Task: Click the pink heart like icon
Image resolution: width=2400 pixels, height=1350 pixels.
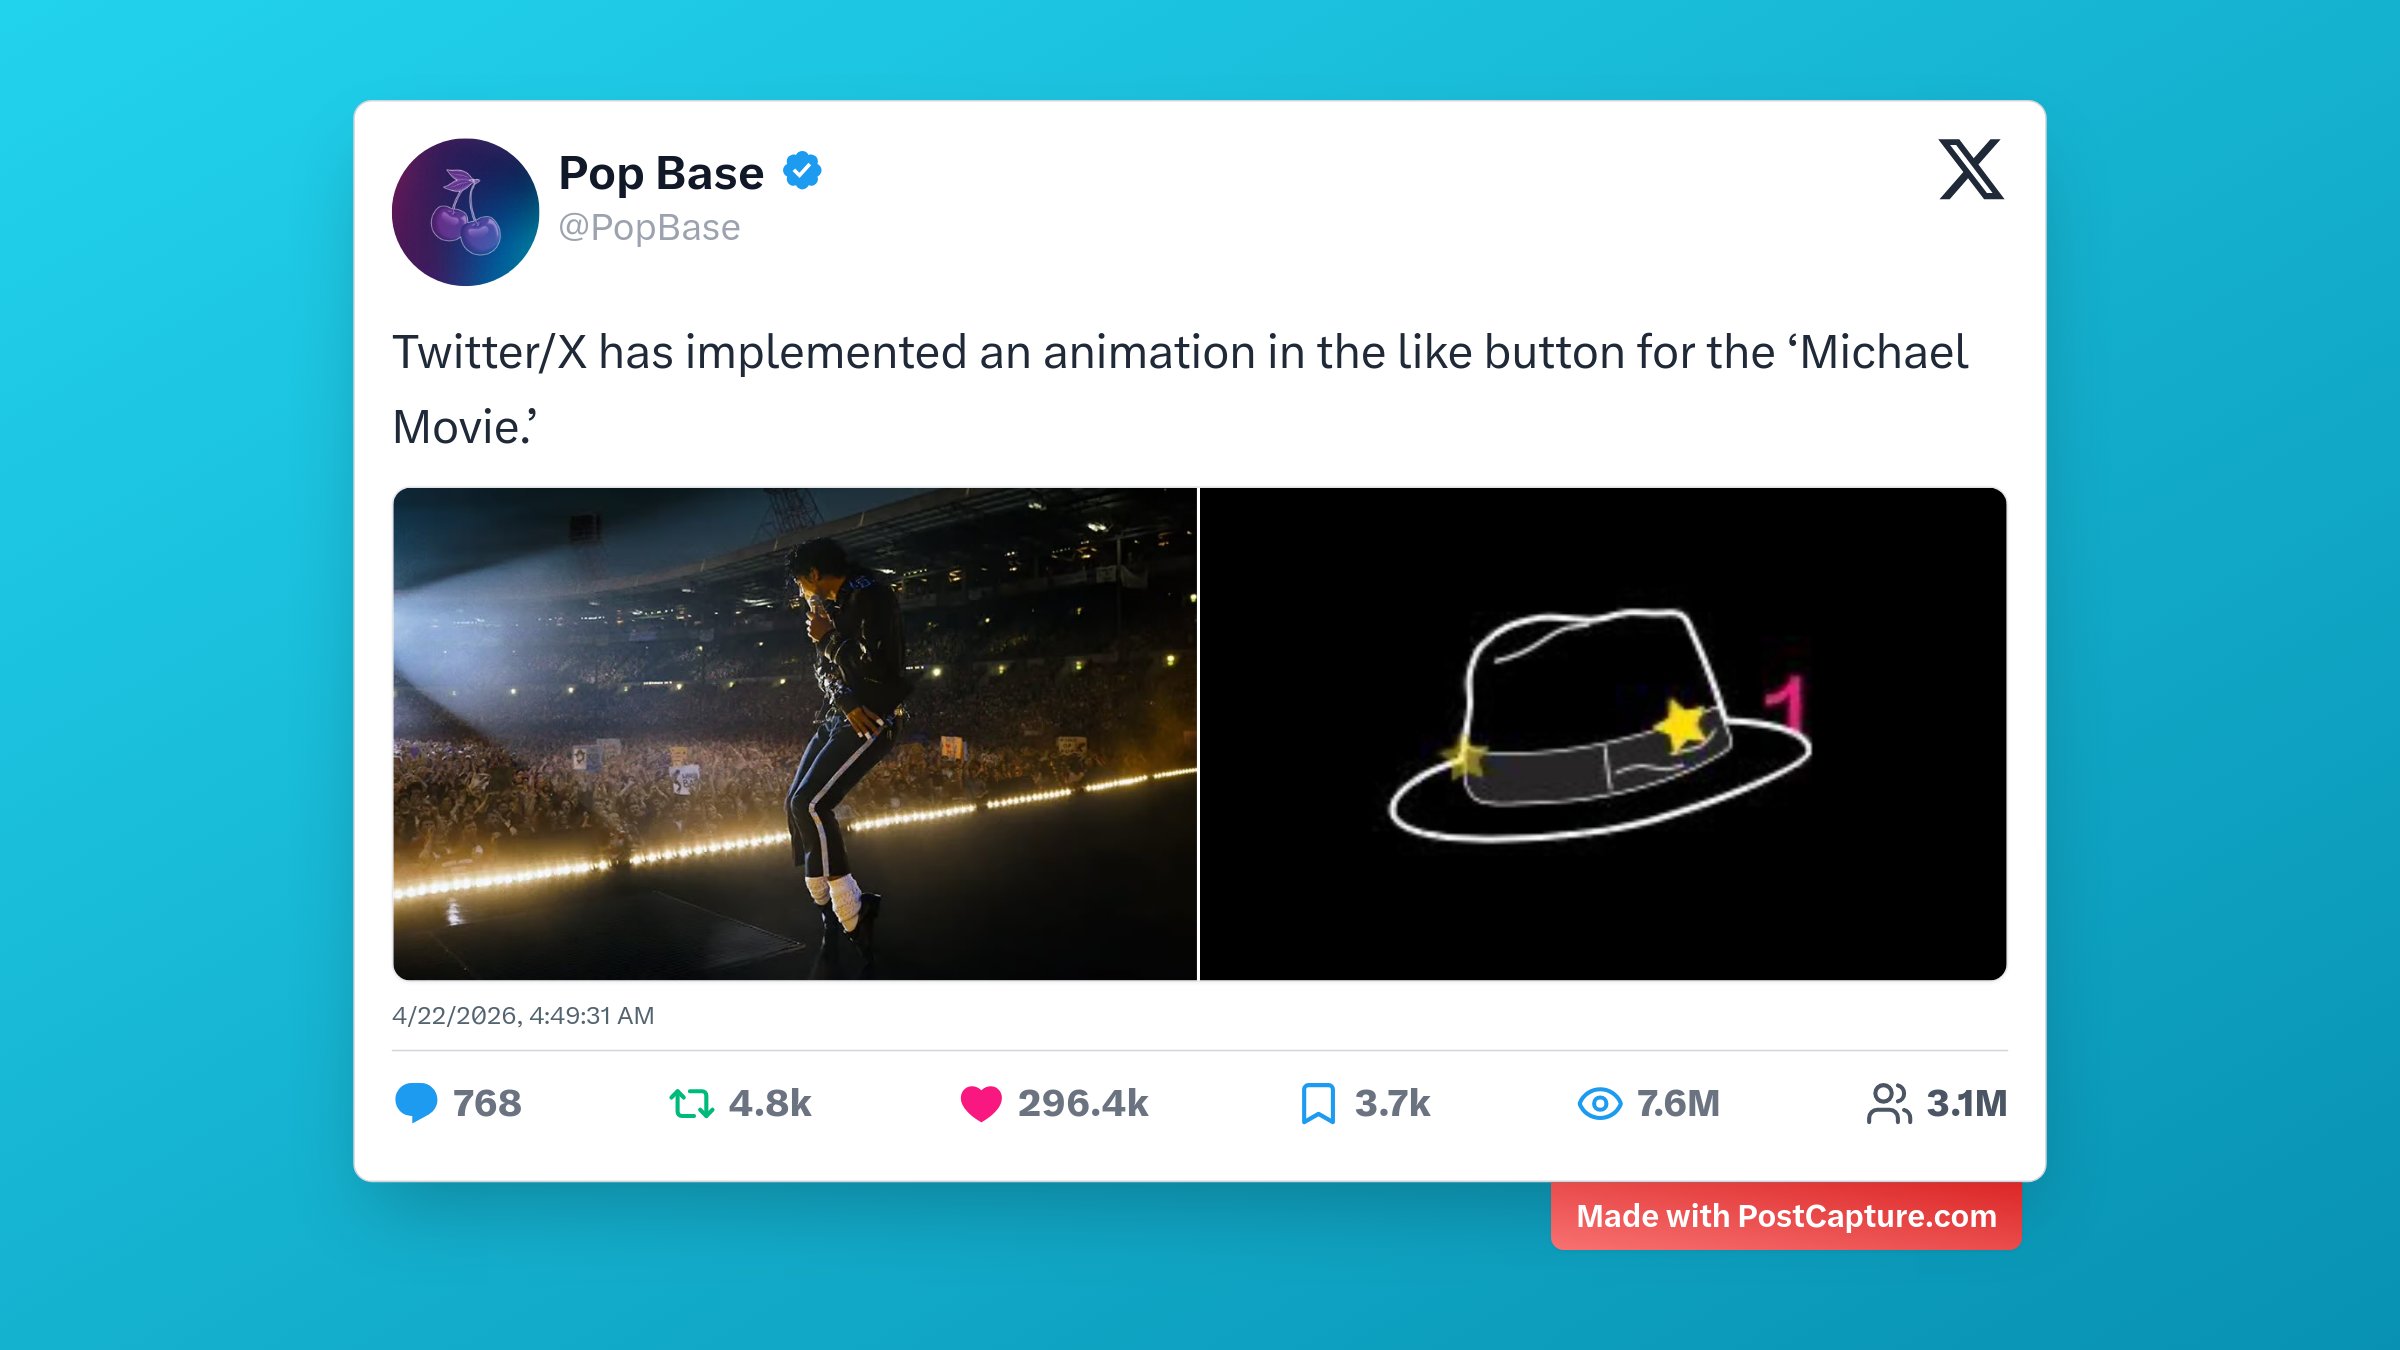Action: (981, 1103)
